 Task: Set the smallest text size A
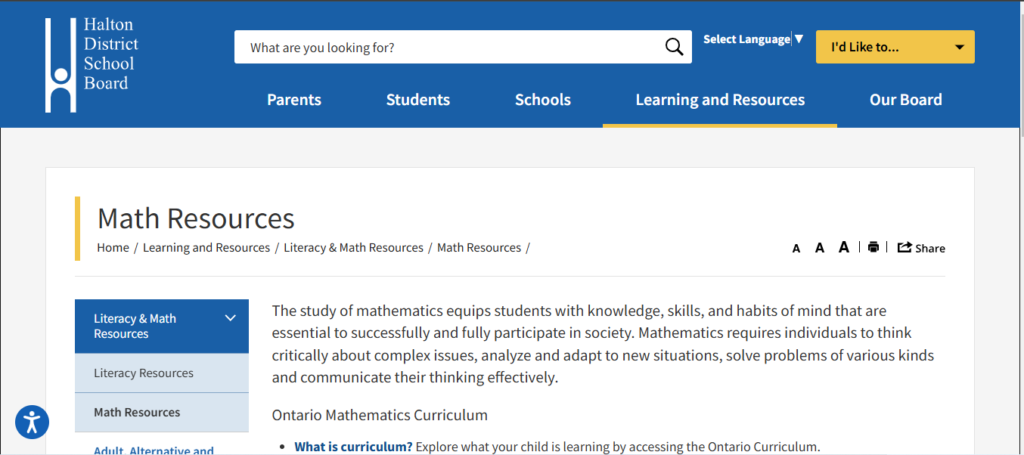click(796, 249)
